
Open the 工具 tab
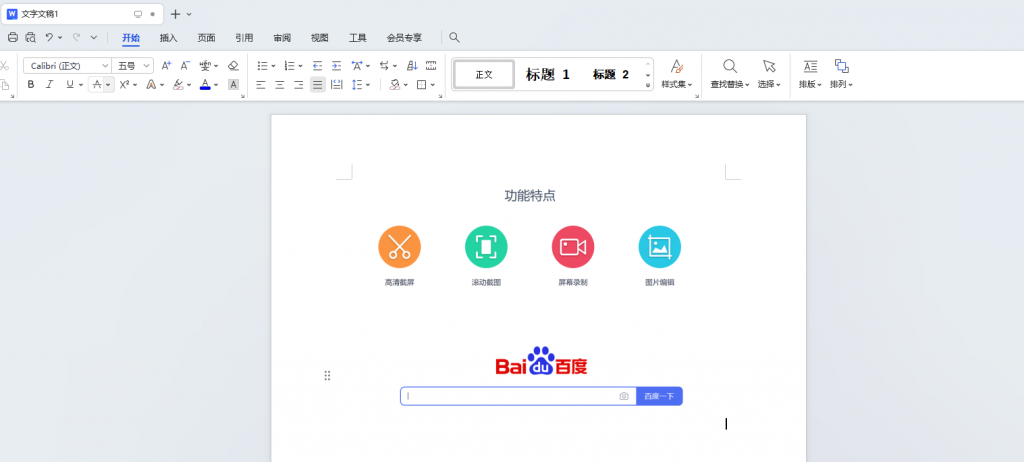coord(357,38)
